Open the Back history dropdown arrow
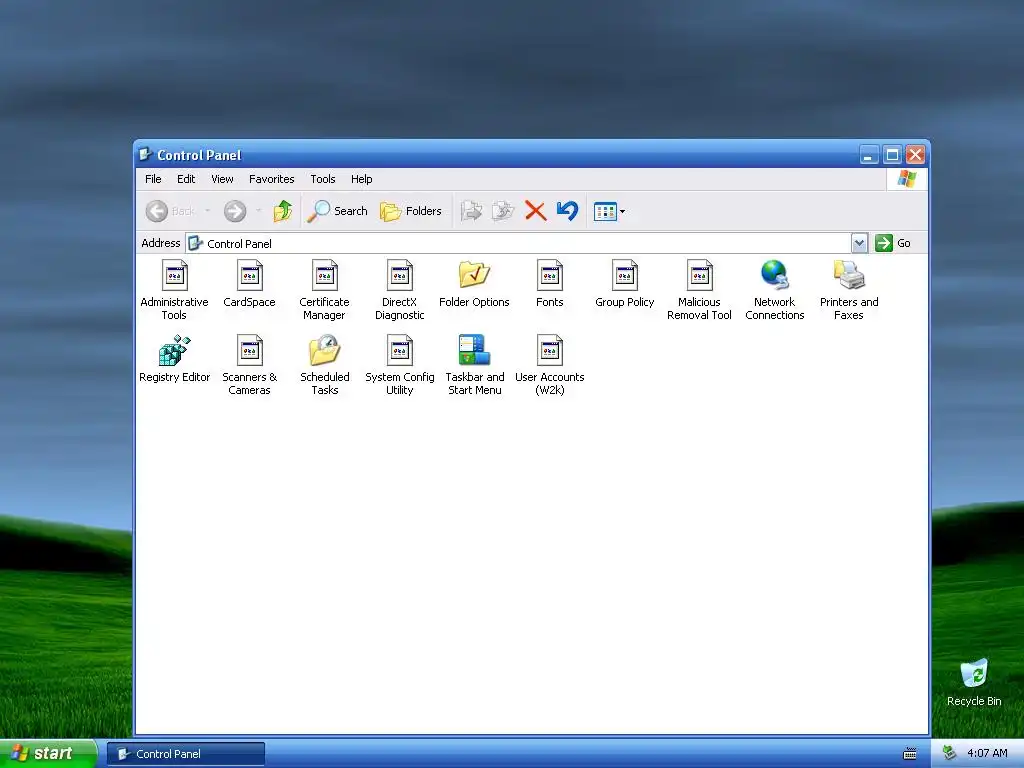 [x=208, y=211]
